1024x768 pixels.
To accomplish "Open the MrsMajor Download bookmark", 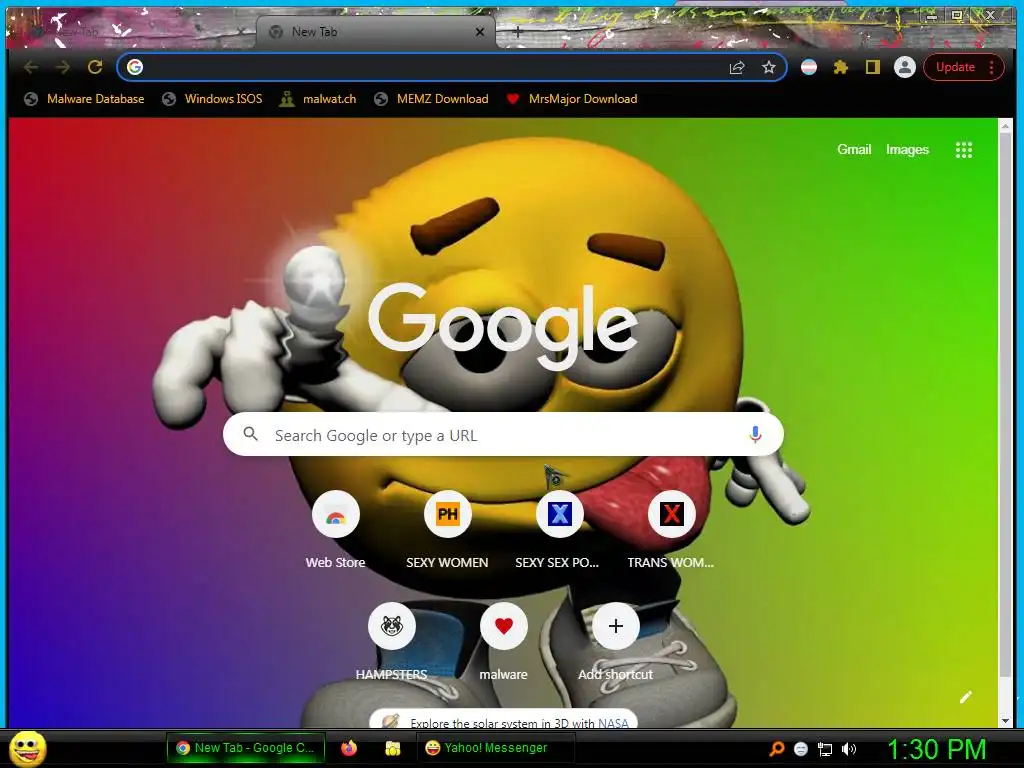I will [572, 99].
